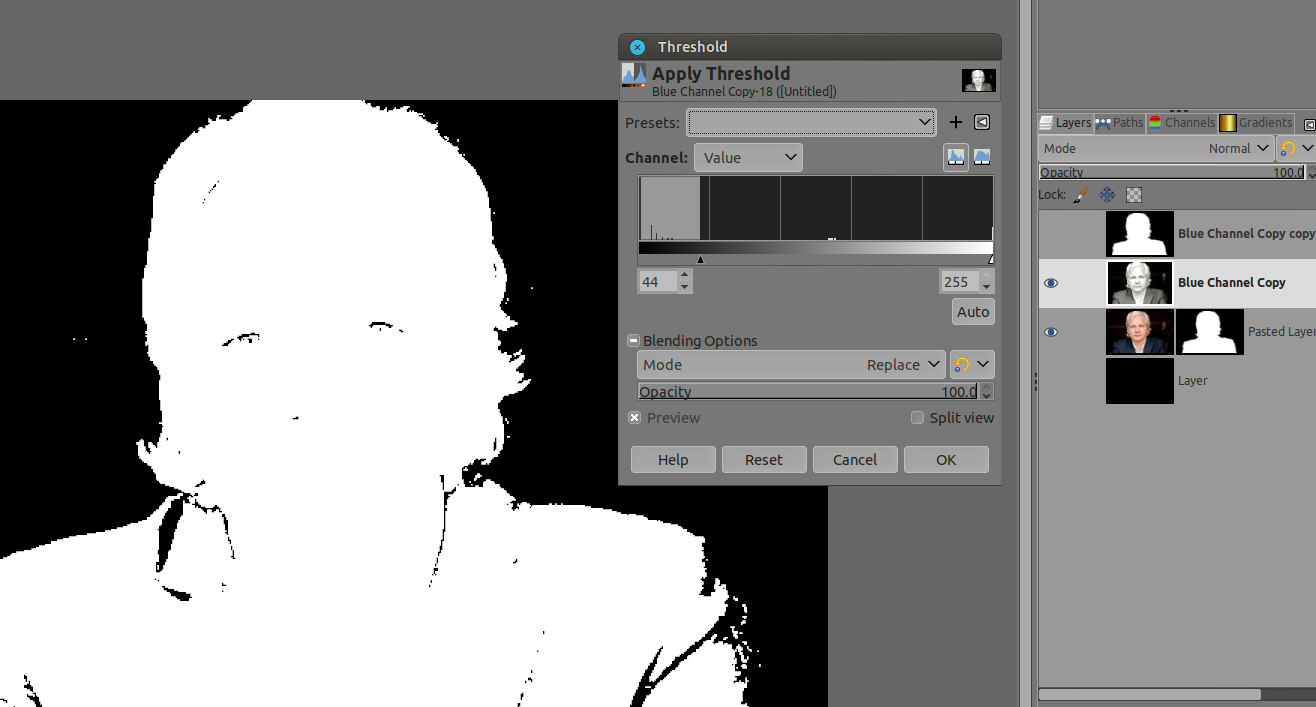Image resolution: width=1316 pixels, height=707 pixels.
Task: Click 'Blue Channel Copy' layer name
Action: tap(1232, 283)
